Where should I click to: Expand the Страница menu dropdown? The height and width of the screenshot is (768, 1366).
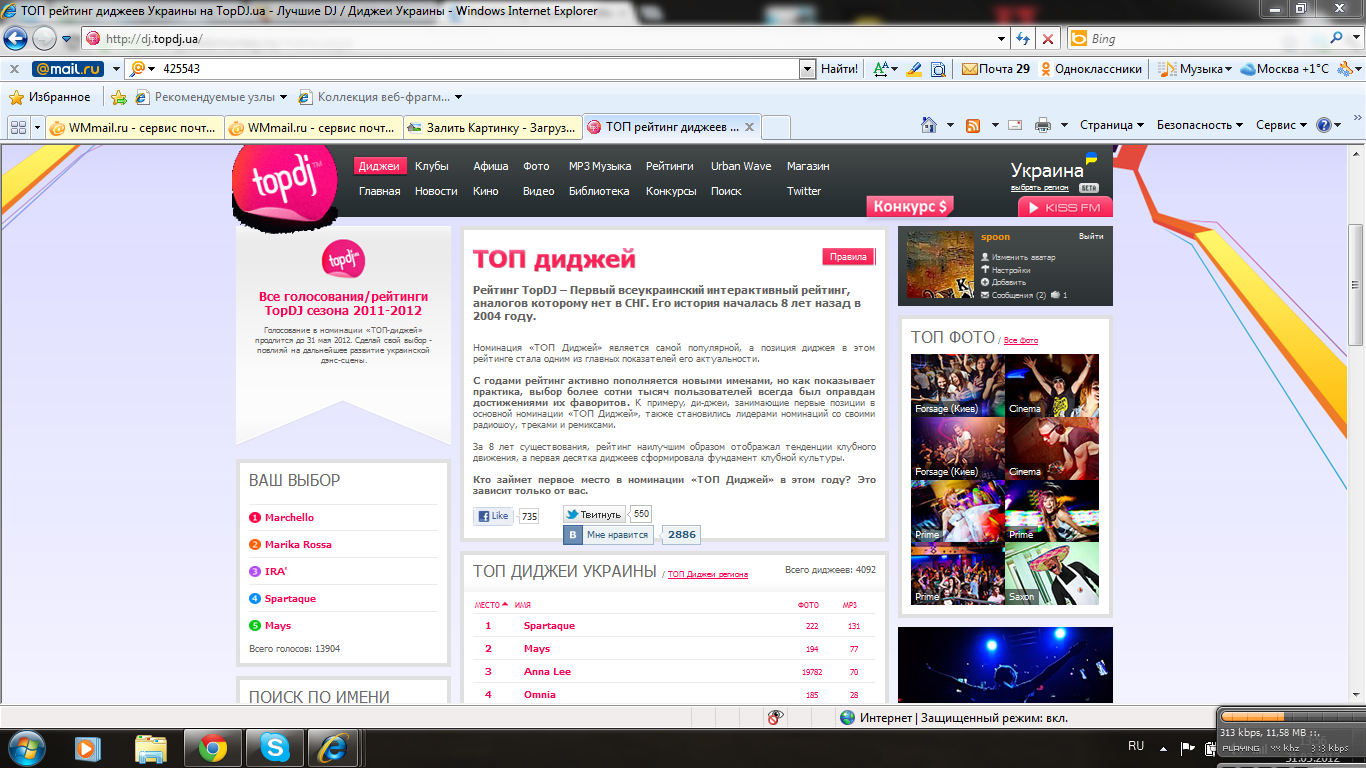click(x=1112, y=125)
